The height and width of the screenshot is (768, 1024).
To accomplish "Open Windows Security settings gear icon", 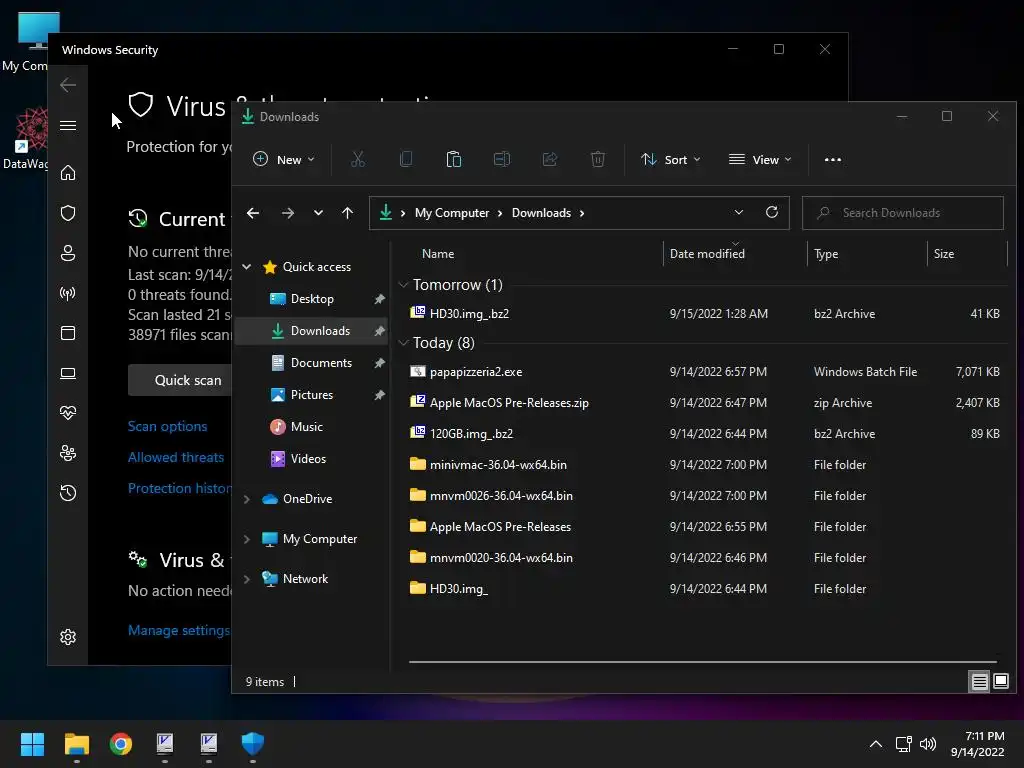I will point(68,637).
